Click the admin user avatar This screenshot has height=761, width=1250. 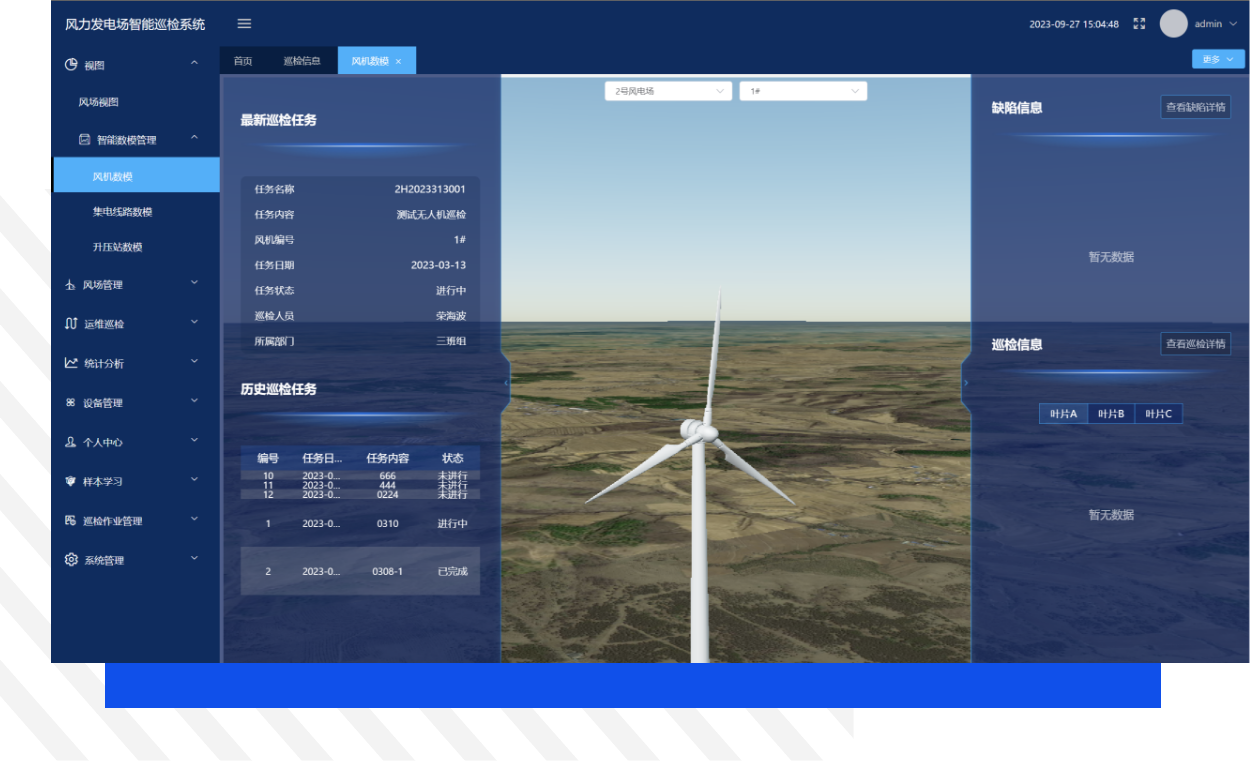[1173, 24]
